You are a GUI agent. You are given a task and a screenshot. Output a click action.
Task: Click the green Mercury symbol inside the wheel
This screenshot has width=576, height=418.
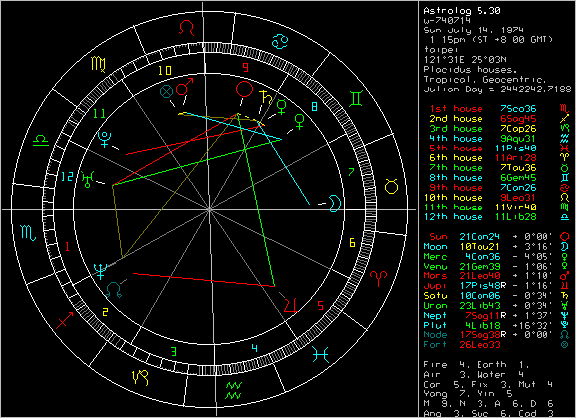click(282, 107)
